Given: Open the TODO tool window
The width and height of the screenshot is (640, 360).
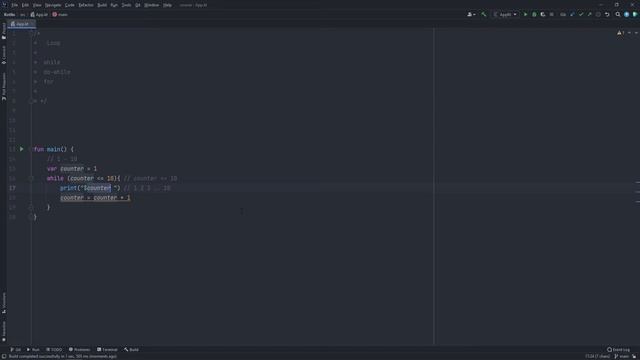Looking at the screenshot, I should [x=54, y=350].
